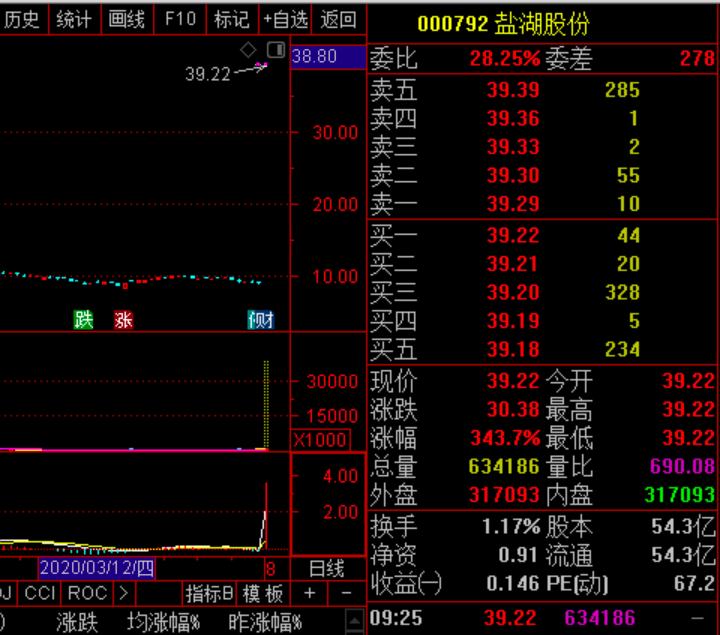The image size is (720, 635).
Task: Click the X1000 volume scale toggle
Action: pyautogui.click(x=320, y=440)
